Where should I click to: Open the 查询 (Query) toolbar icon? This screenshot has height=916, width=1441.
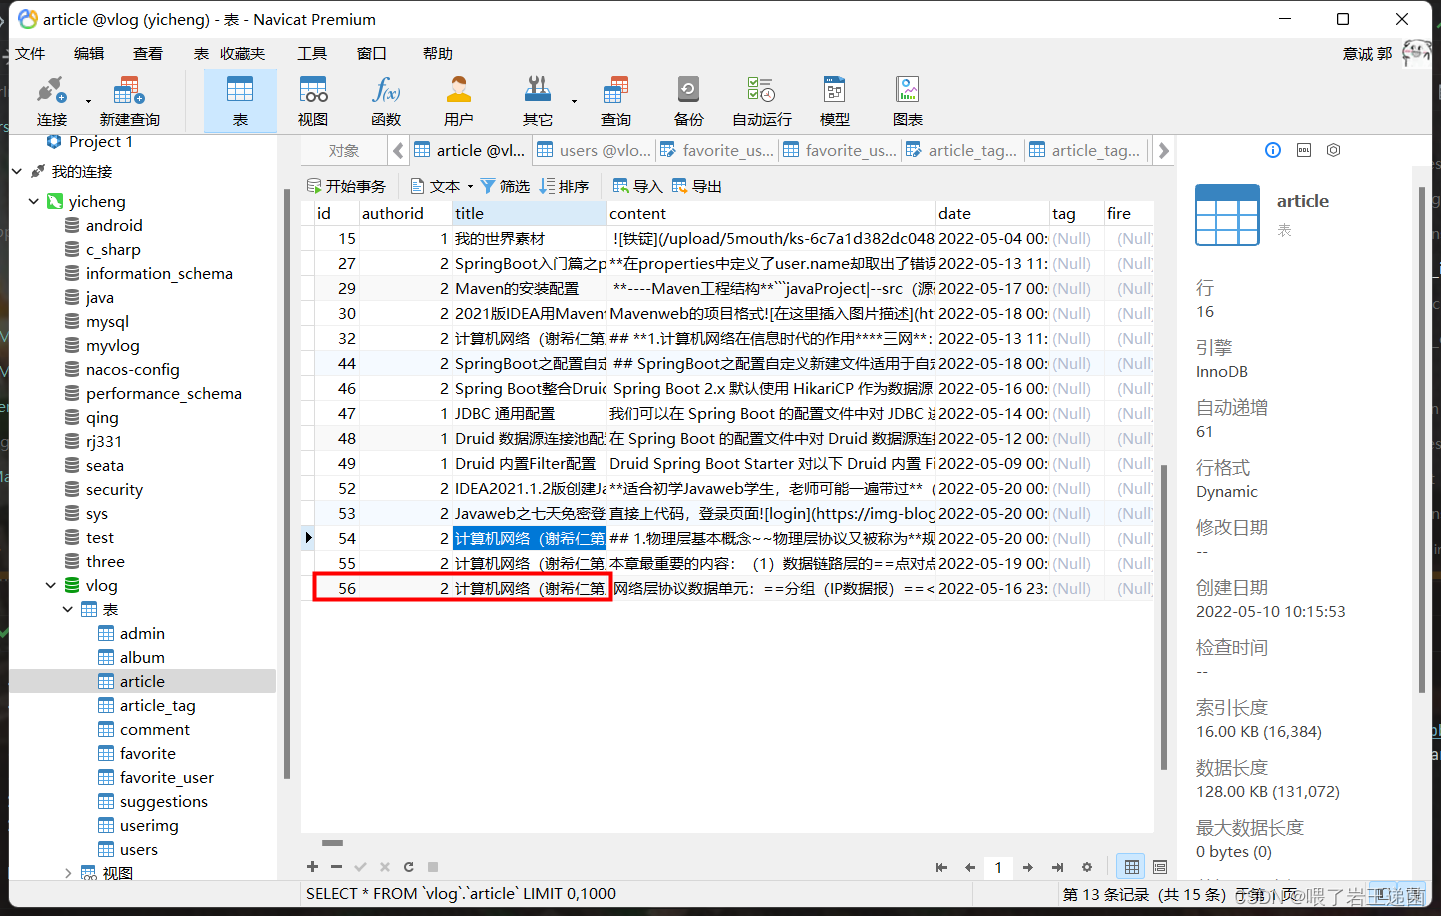[616, 101]
